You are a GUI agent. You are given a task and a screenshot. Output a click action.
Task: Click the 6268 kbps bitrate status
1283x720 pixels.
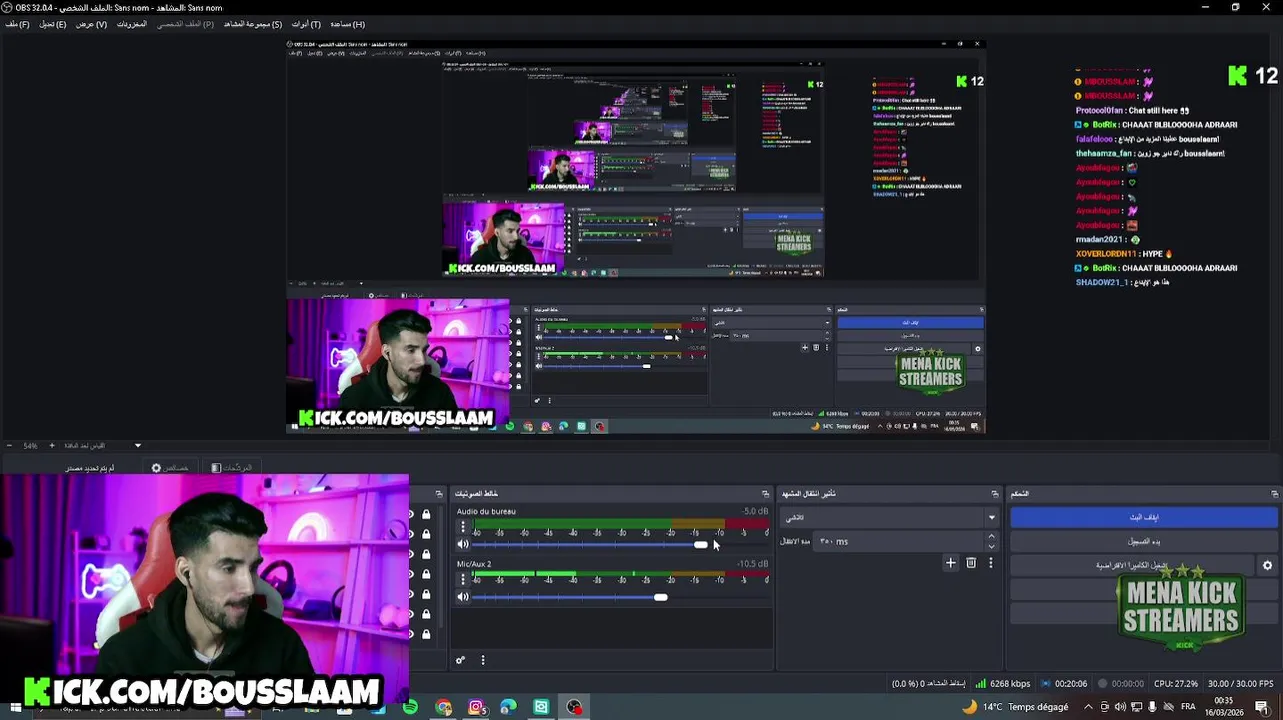1005,684
